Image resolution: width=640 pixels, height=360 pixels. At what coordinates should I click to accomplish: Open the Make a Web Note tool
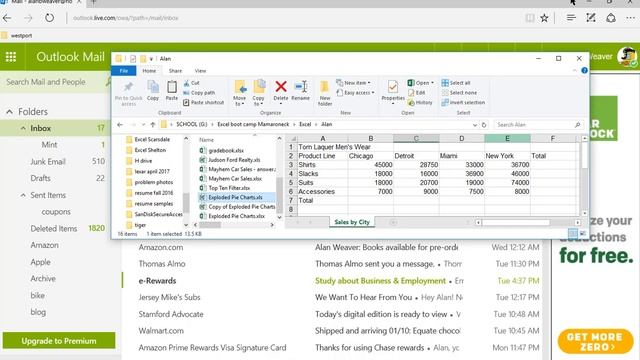point(591,18)
